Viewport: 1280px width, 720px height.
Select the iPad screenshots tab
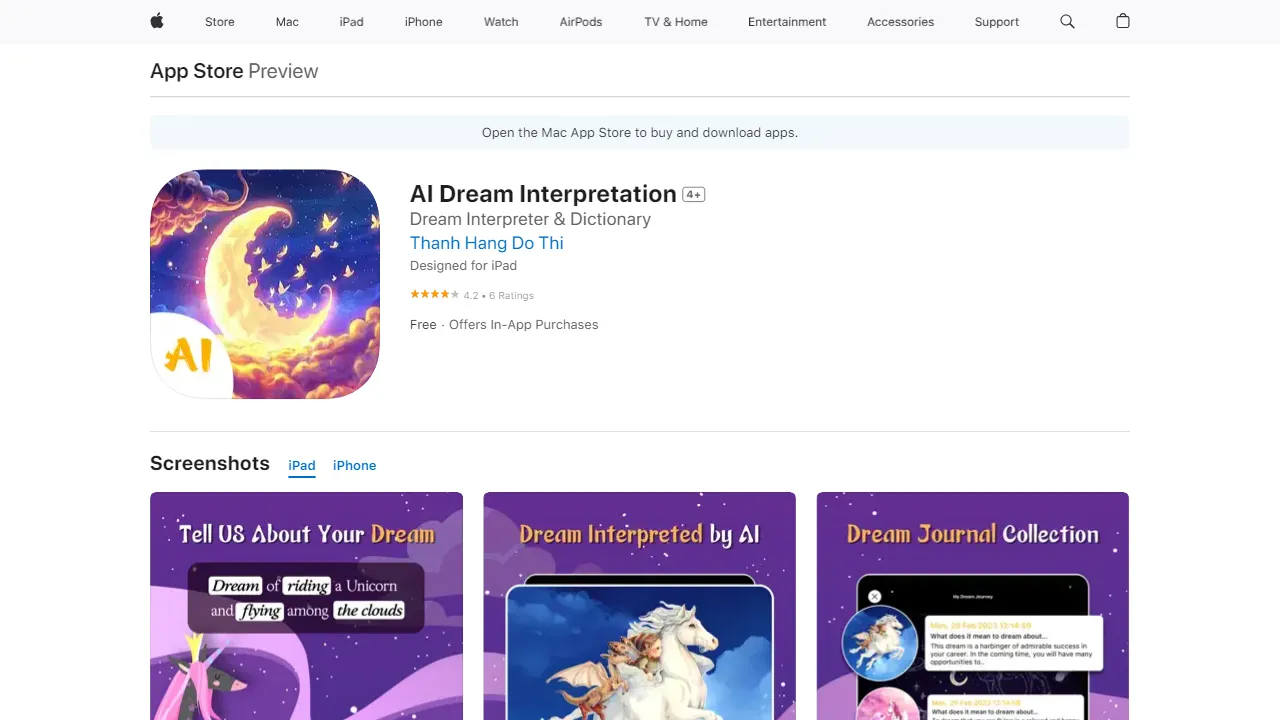(x=302, y=466)
